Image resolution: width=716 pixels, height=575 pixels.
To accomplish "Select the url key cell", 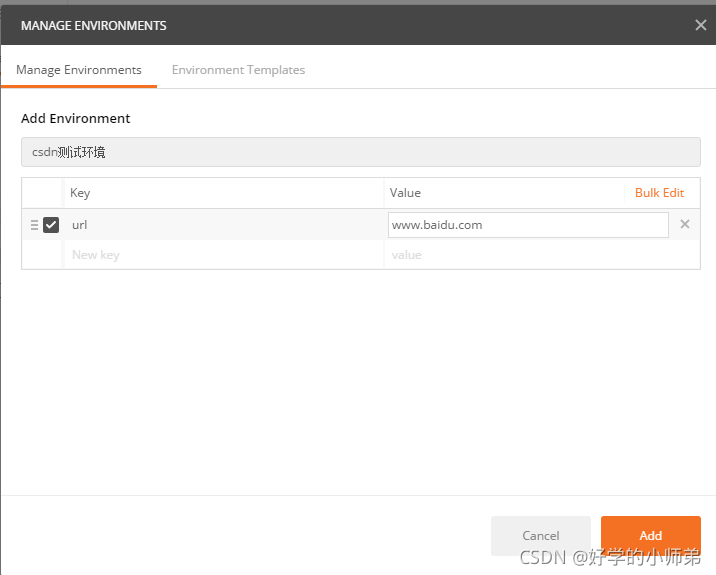I will [224, 225].
